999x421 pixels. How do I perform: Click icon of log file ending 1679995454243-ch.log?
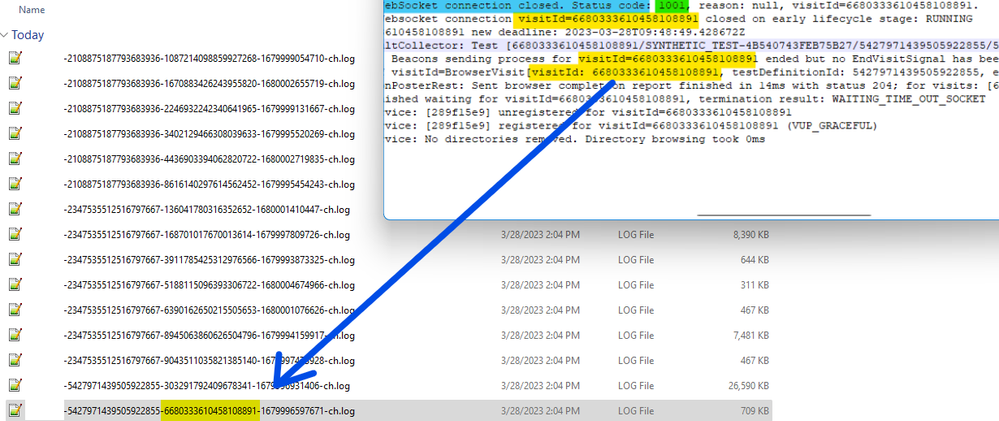coord(15,184)
